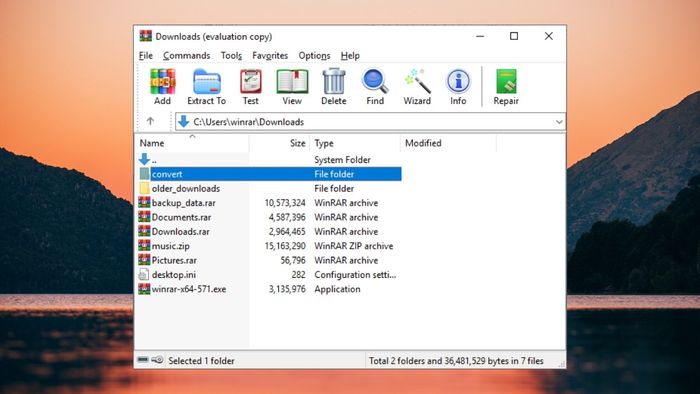Image resolution: width=700 pixels, height=394 pixels.
Task: Click the WinRAR title bar icon
Action: tap(146, 36)
